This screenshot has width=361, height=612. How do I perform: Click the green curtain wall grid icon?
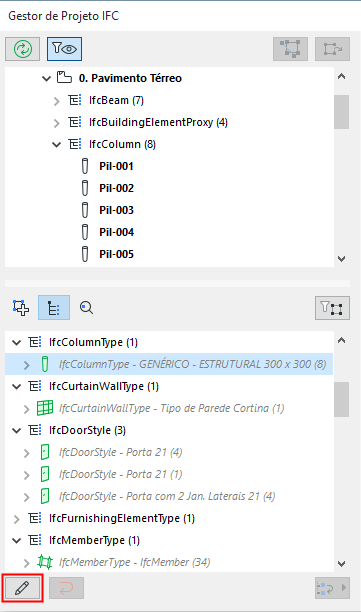45,408
